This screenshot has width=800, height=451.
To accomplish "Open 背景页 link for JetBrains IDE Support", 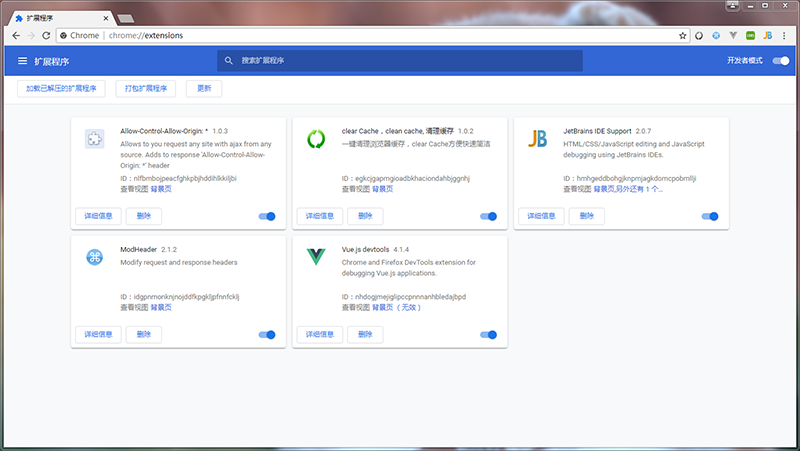I will 604,189.
